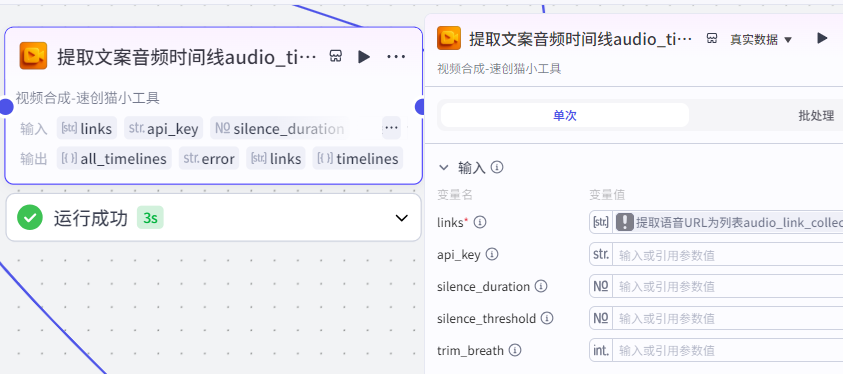Viewport: 843px width, 374px height.
Task: Click the silence_duration chip on node
Action: click(x=280, y=128)
